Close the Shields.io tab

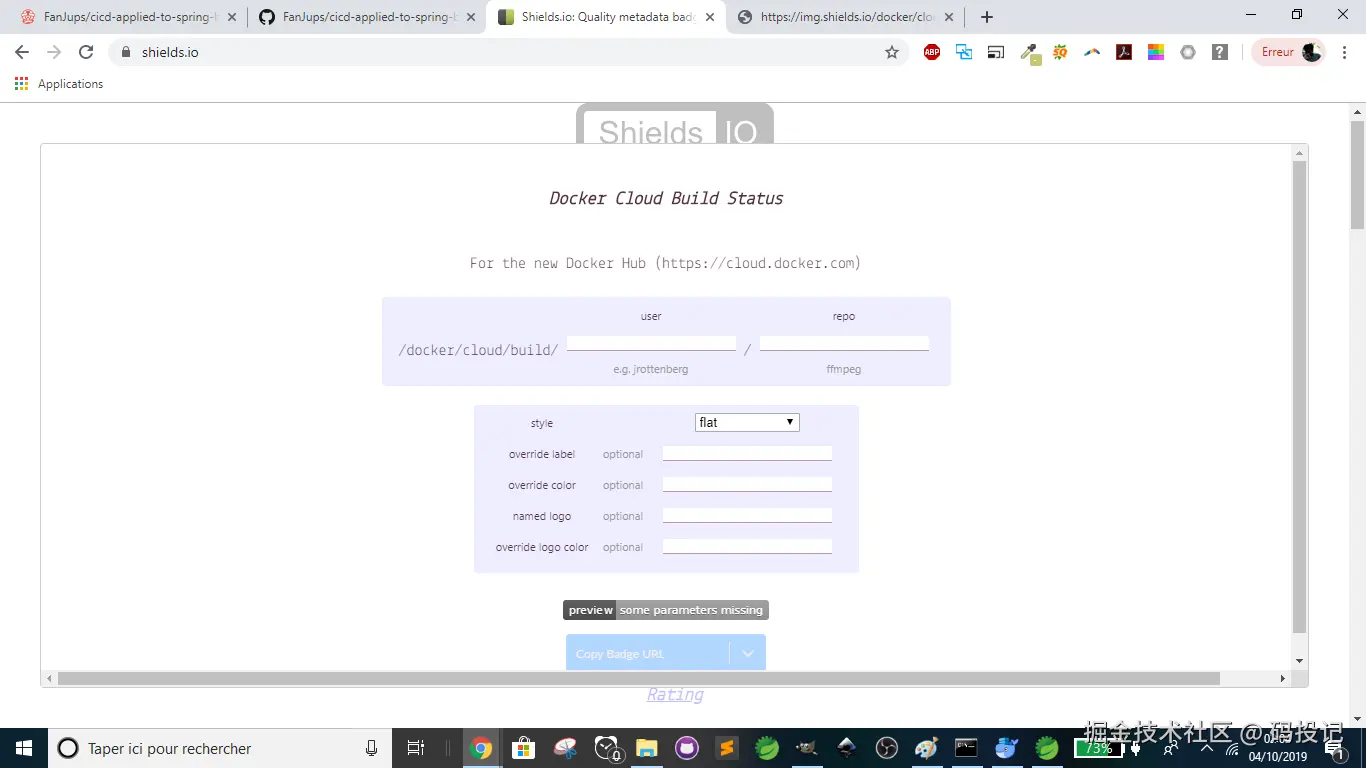point(710,17)
